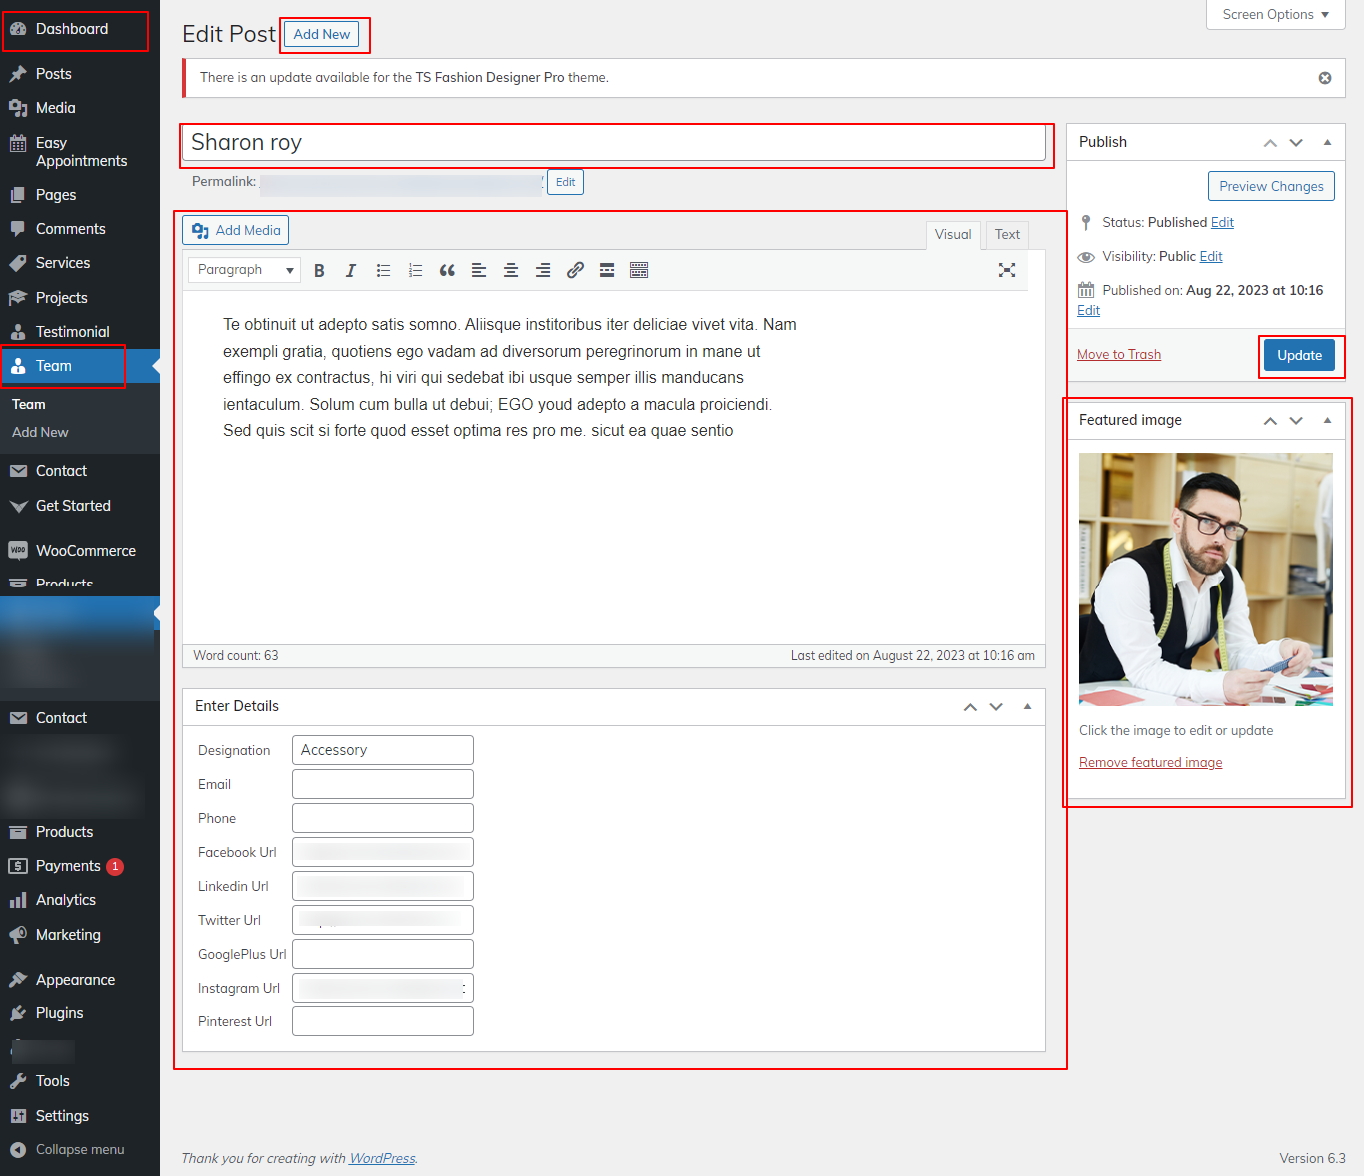Image resolution: width=1364 pixels, height=1176 pixels.
Task: Collapse the Publish panel with triangle toggle
Action: (x=1327, y=143)
